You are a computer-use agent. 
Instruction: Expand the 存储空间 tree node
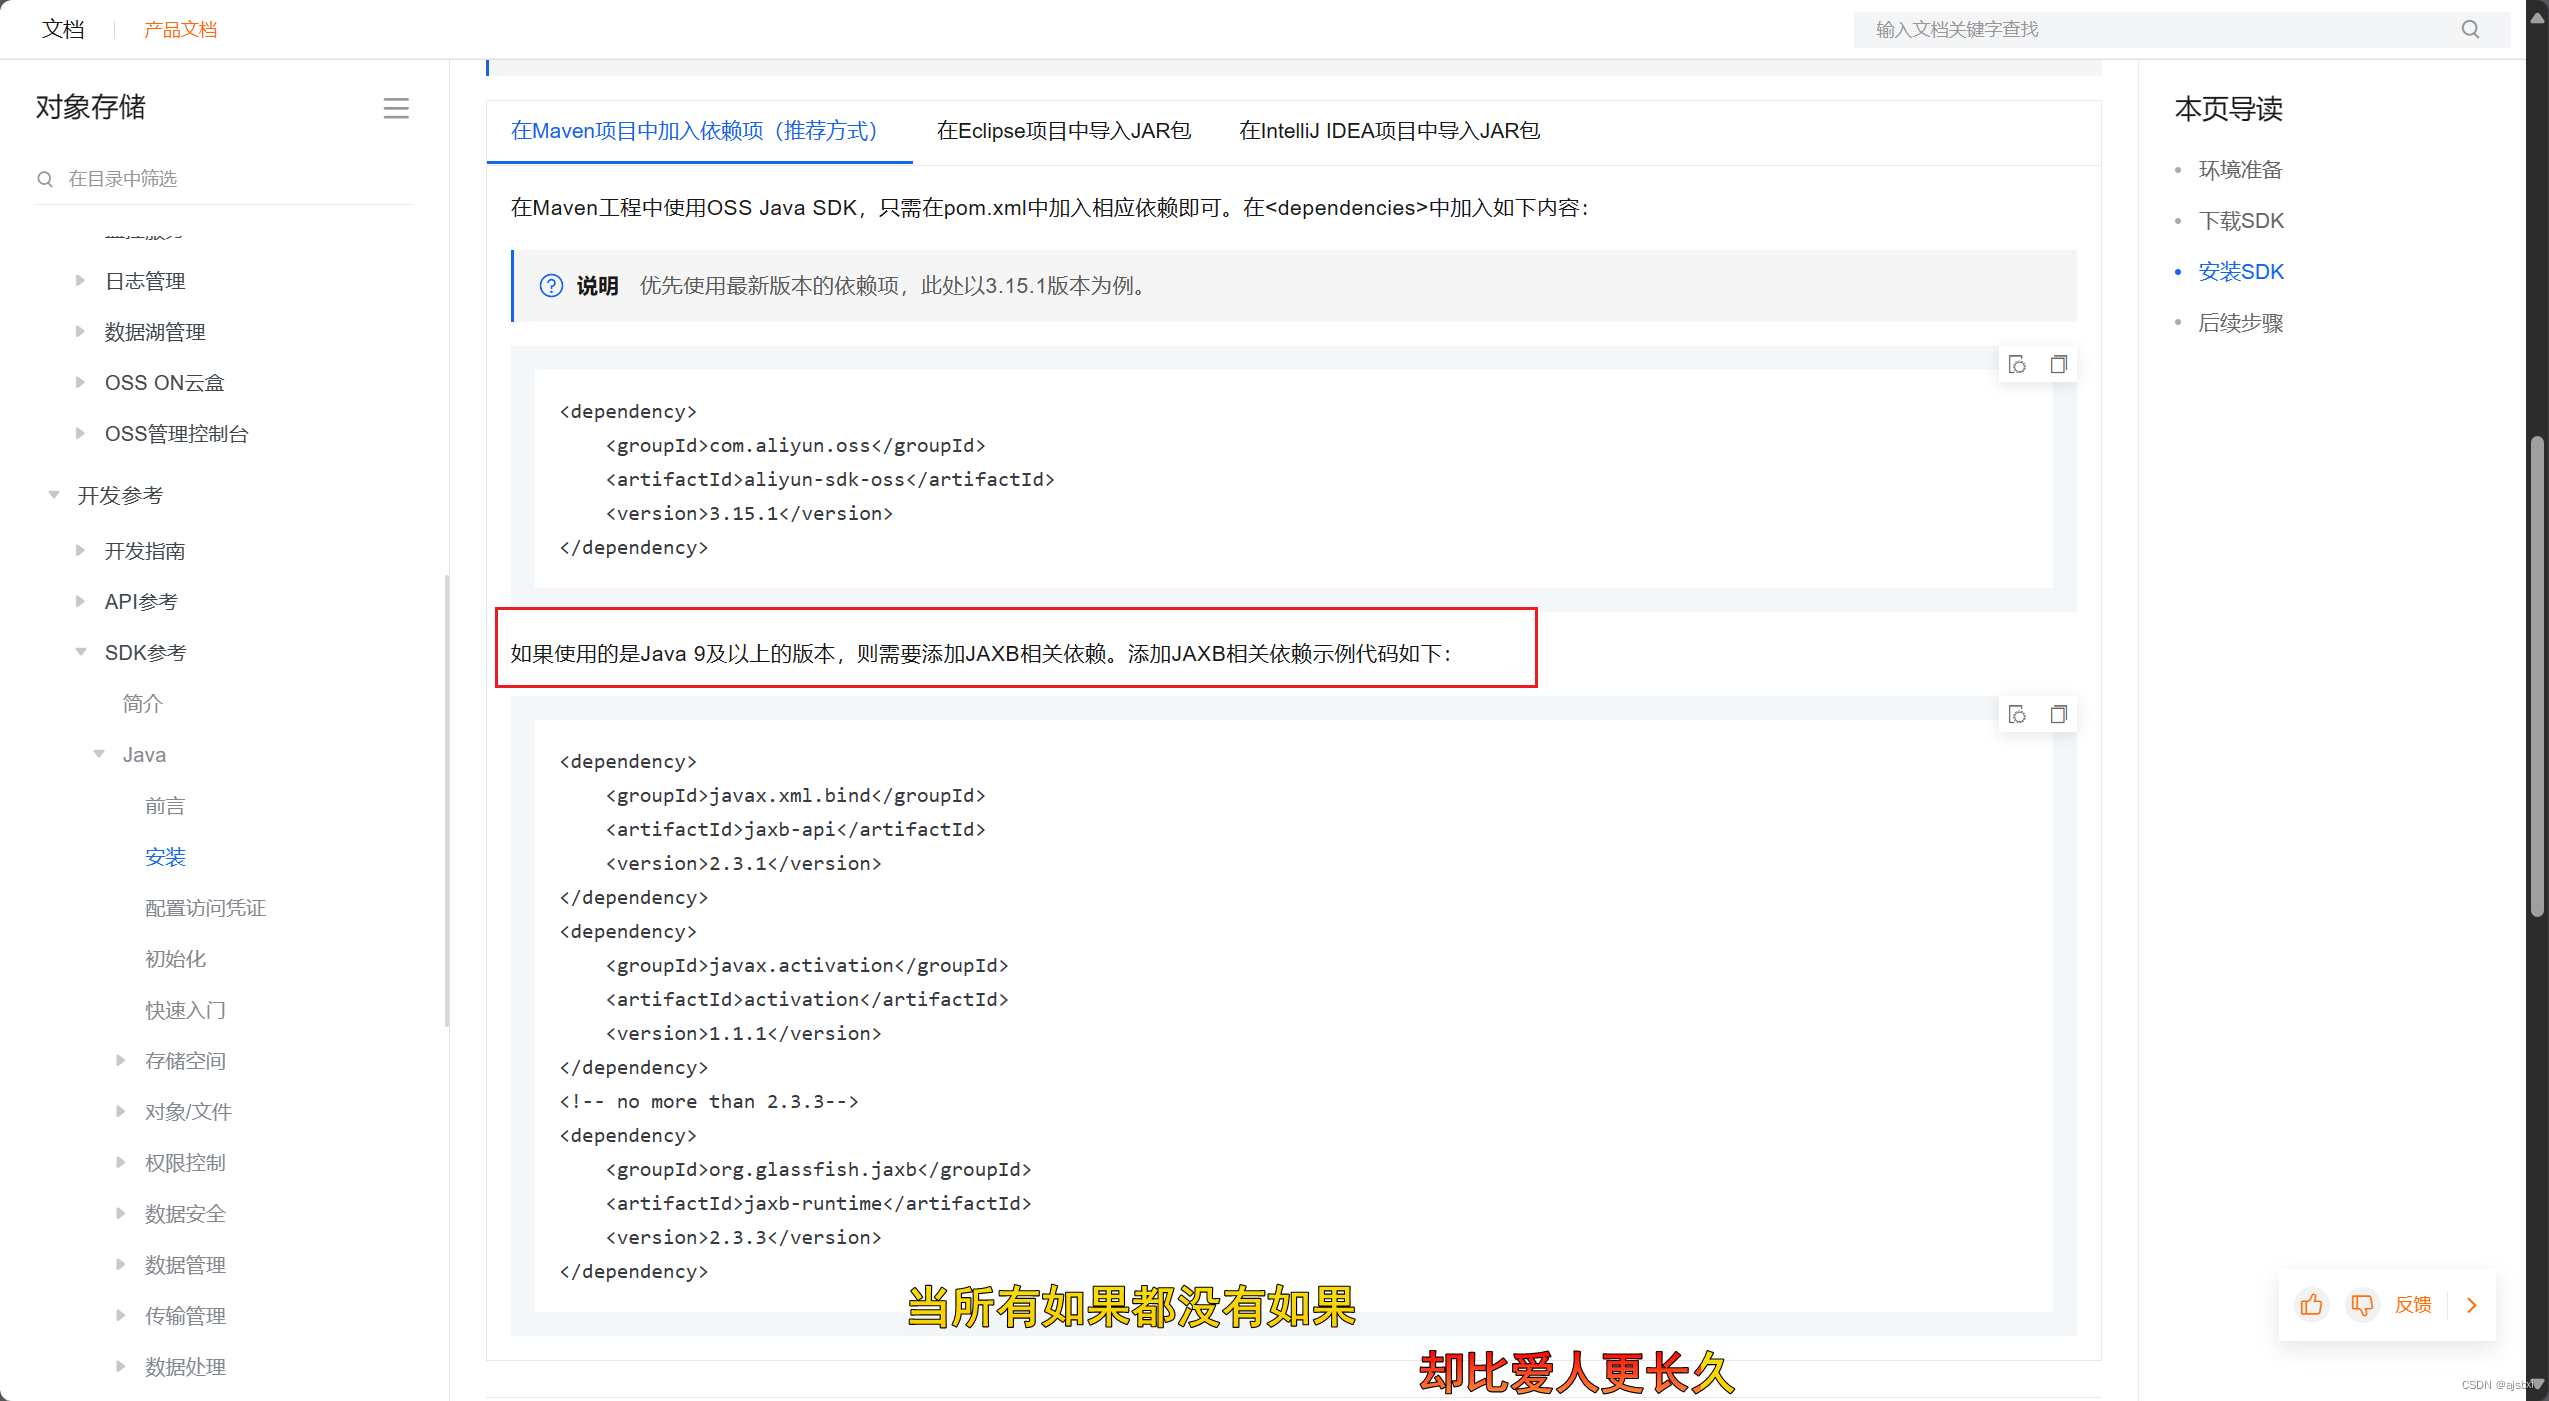(120, 1061)
